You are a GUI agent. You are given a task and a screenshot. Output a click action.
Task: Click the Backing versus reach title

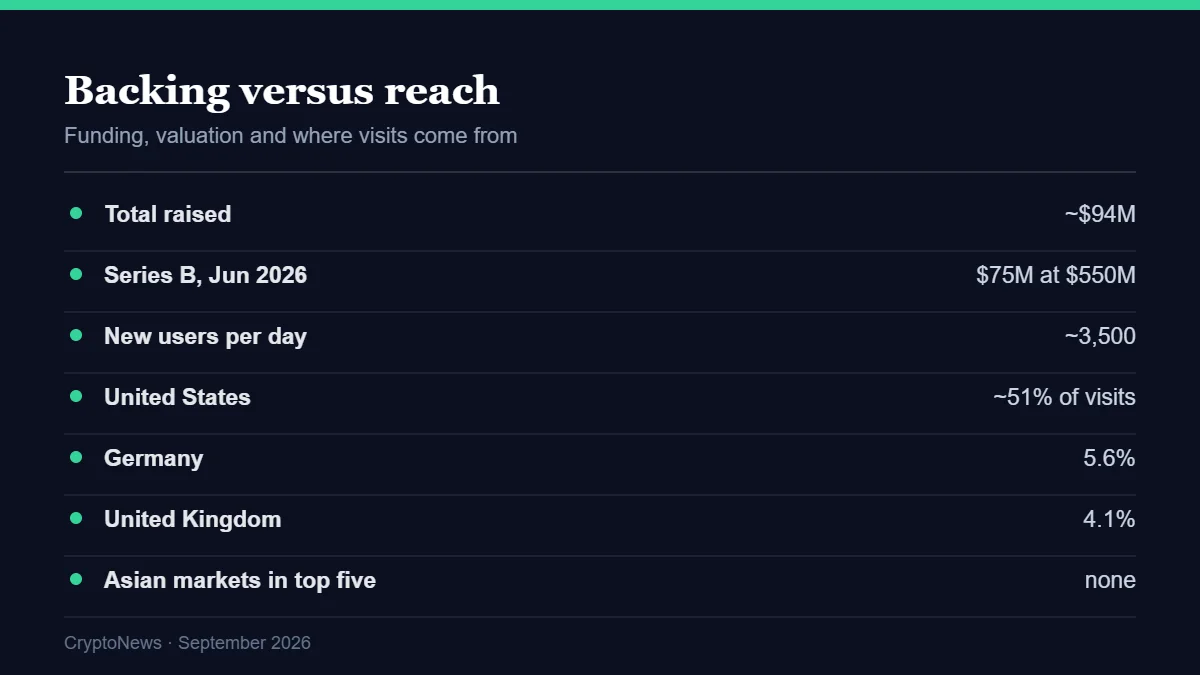point(282,90)
